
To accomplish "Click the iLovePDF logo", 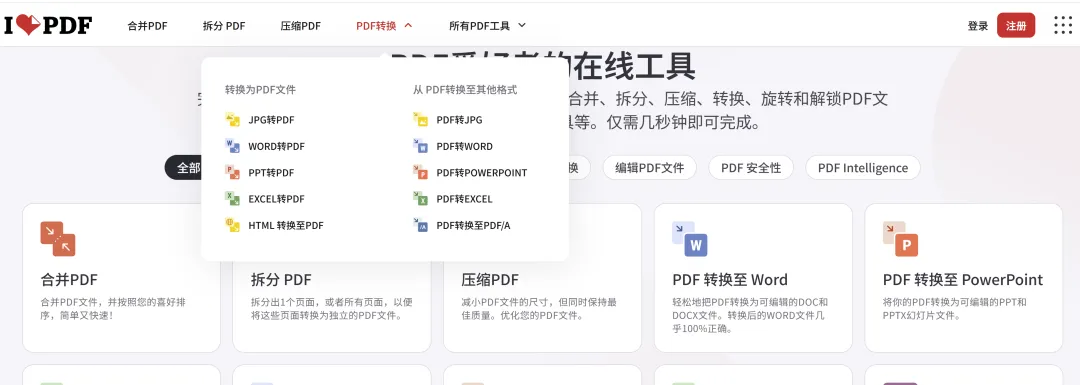I will point(48,25).
